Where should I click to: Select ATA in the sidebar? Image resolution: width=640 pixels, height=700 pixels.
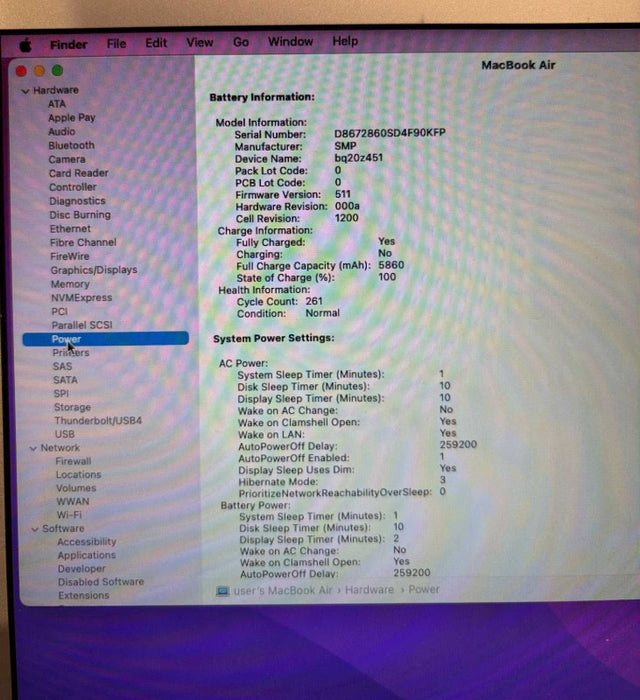57,104
